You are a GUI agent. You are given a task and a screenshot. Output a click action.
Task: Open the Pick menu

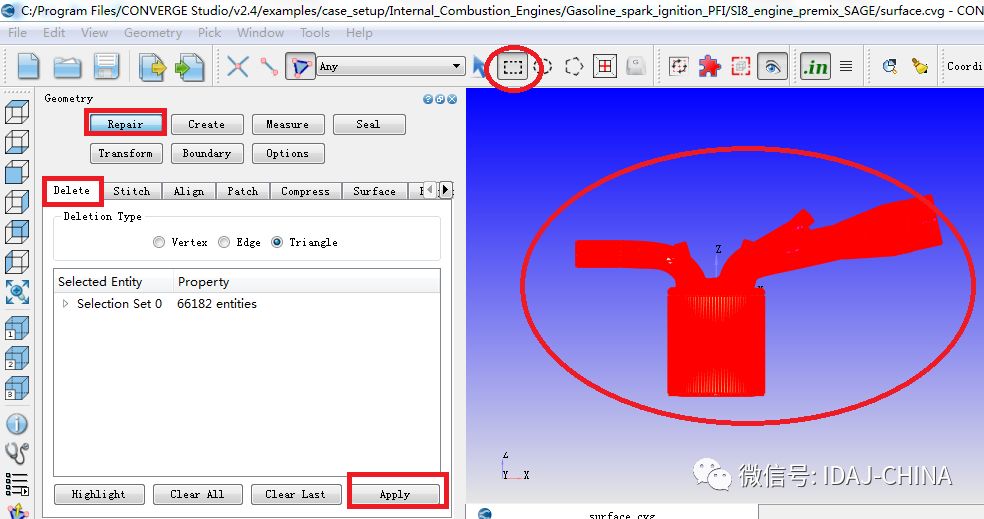pyautogui.click(x=209, y=33)
